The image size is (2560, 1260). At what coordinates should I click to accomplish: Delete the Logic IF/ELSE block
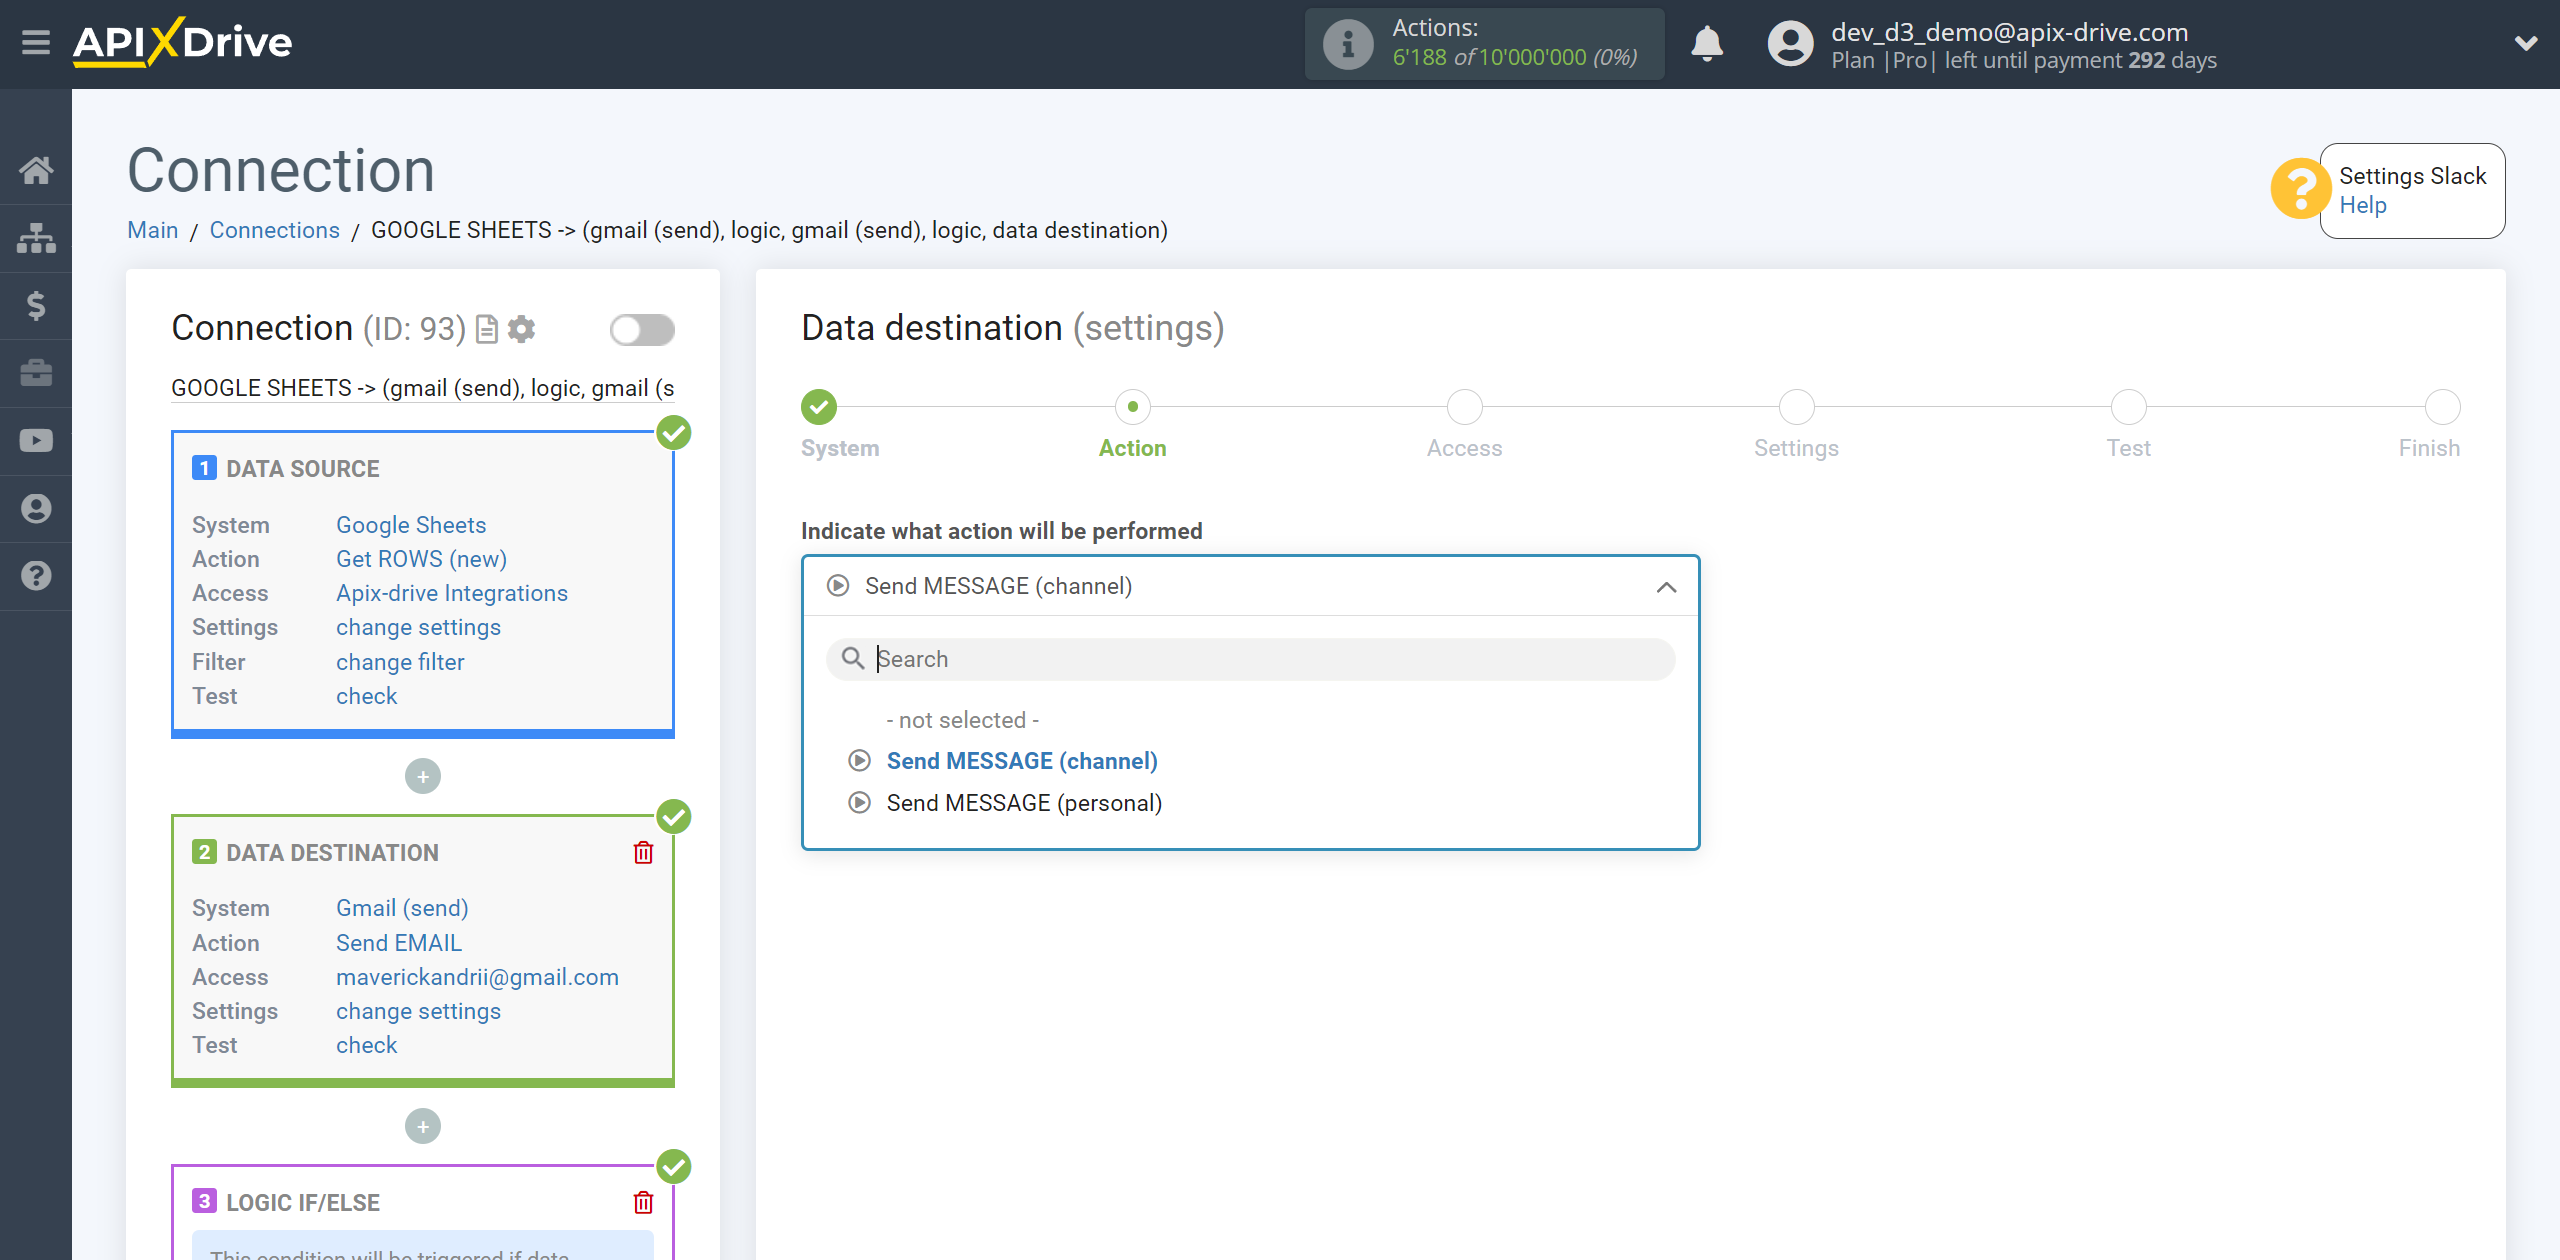tap(643, 1202)
